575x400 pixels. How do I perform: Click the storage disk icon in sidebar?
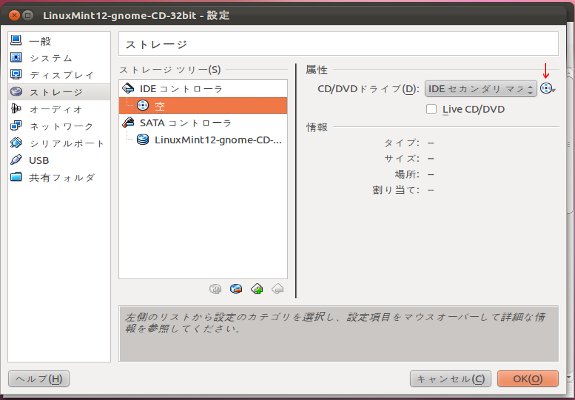[16, 91]
